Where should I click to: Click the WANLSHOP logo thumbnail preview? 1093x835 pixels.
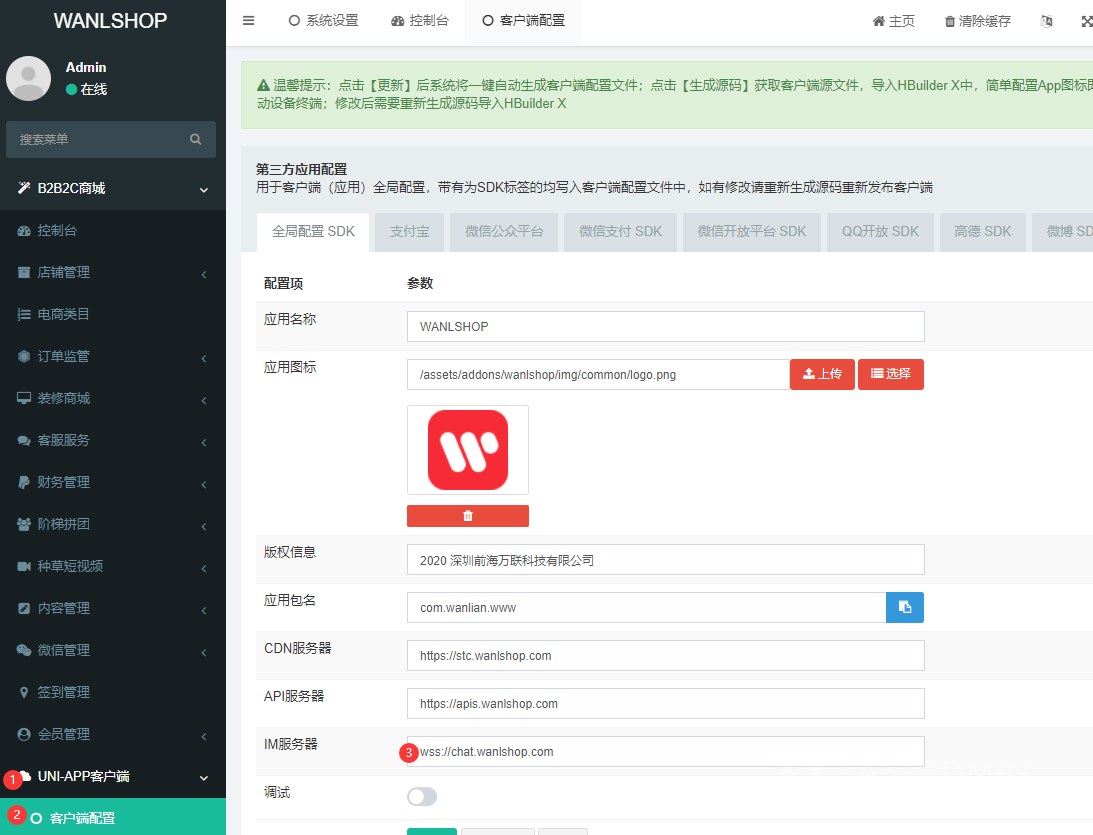[x=468, y=450]
